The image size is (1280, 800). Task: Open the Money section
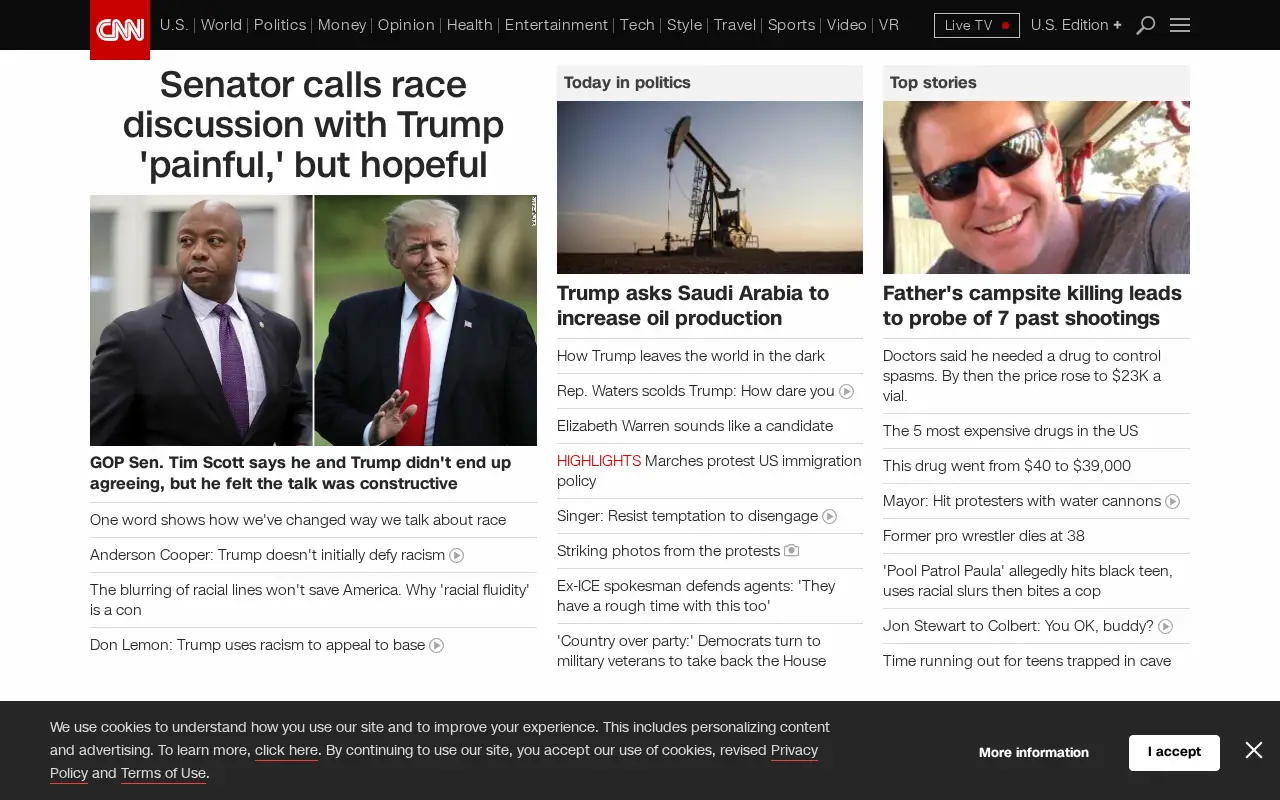(x=342, y=25)
